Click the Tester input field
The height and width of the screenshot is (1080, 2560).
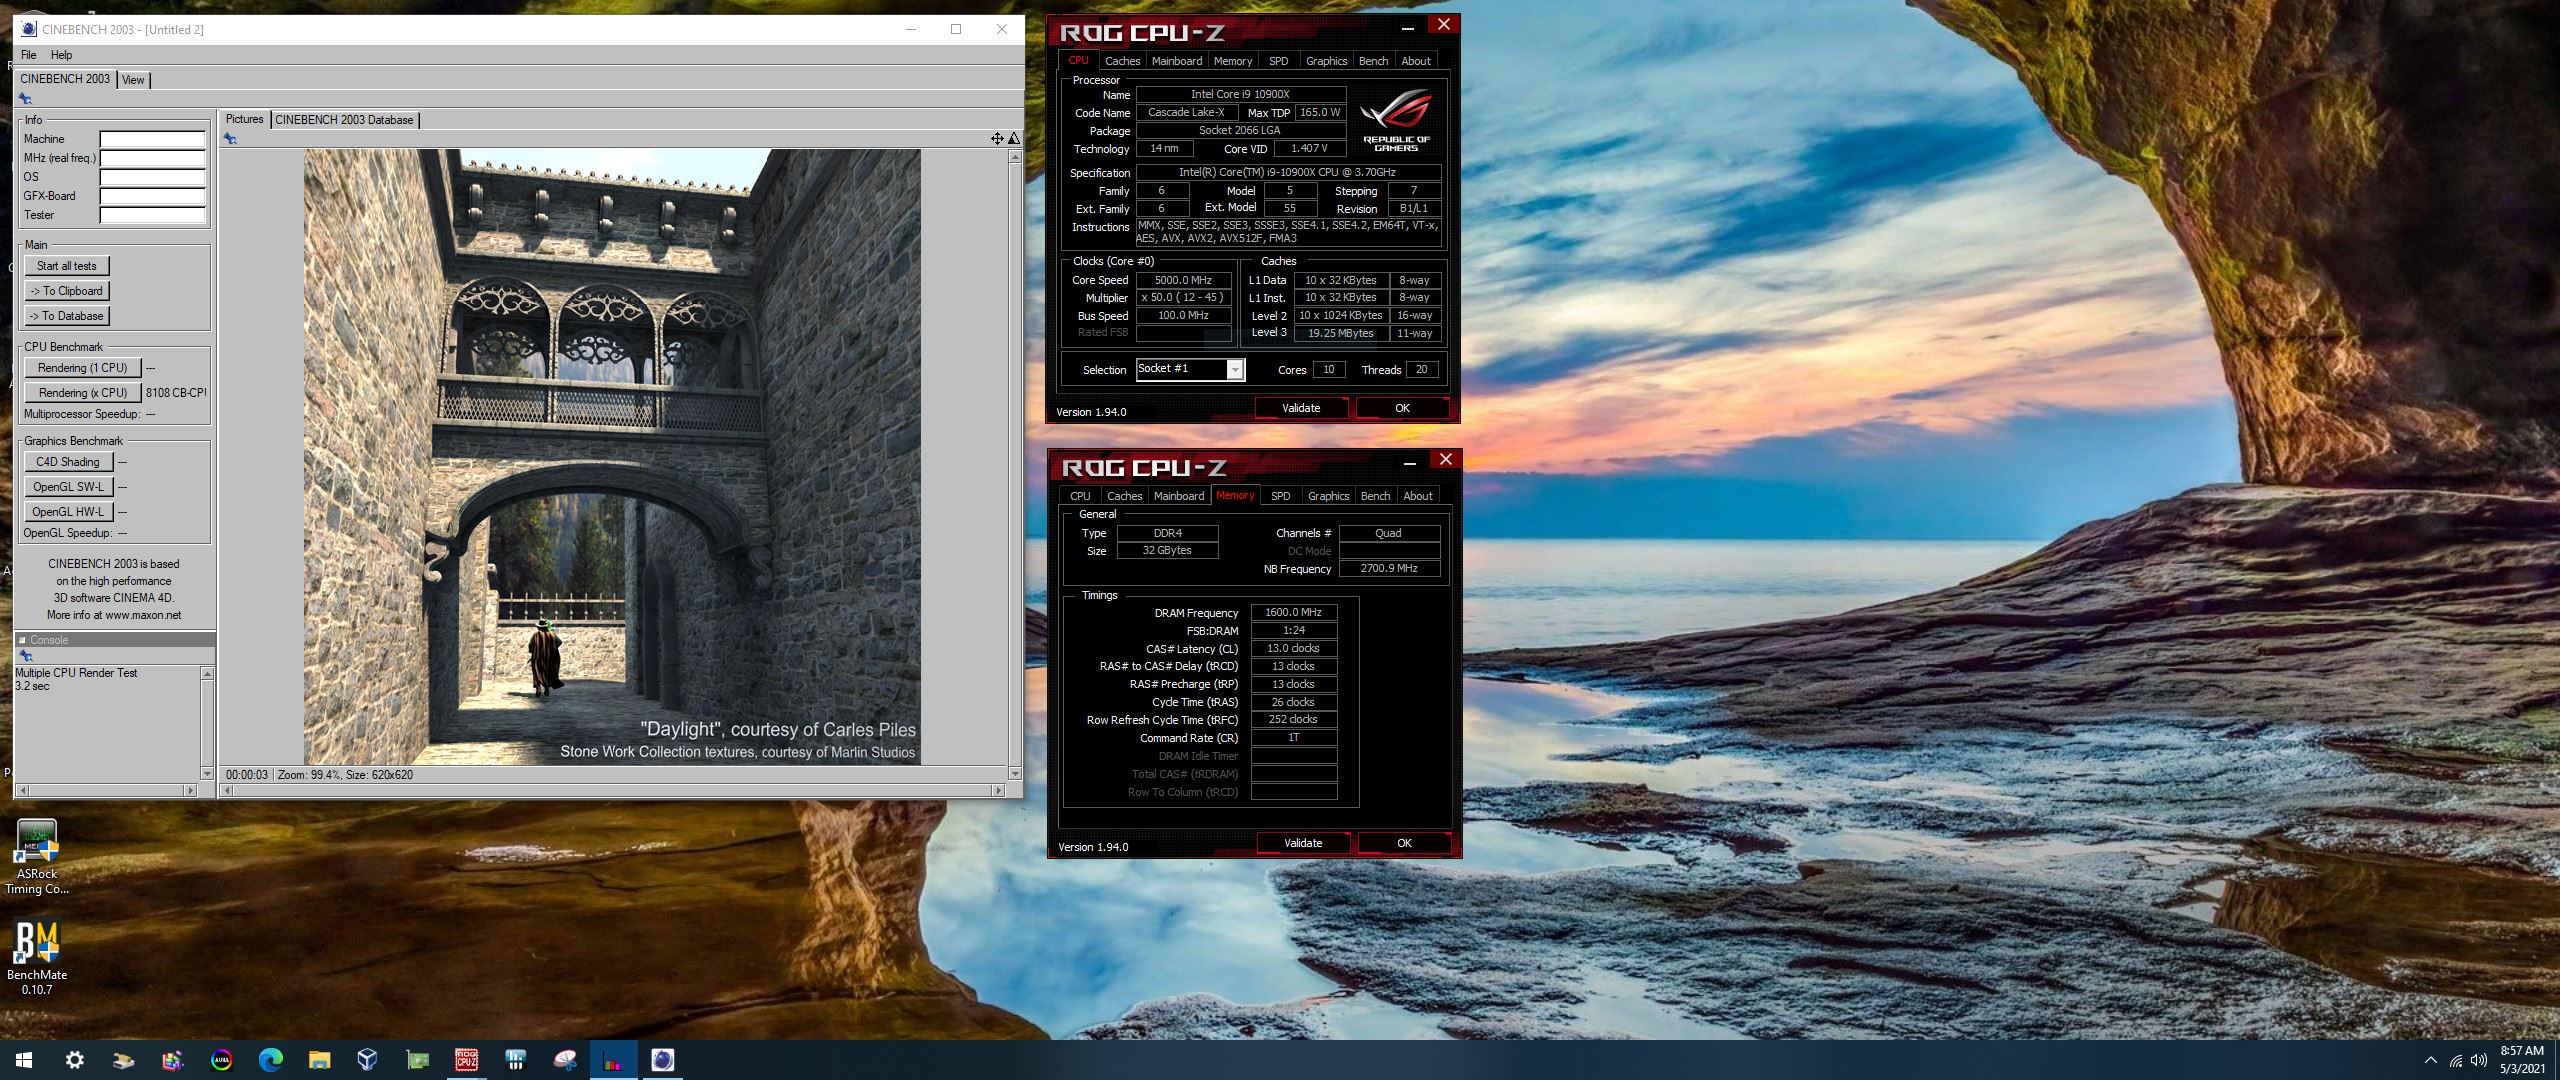152,215
